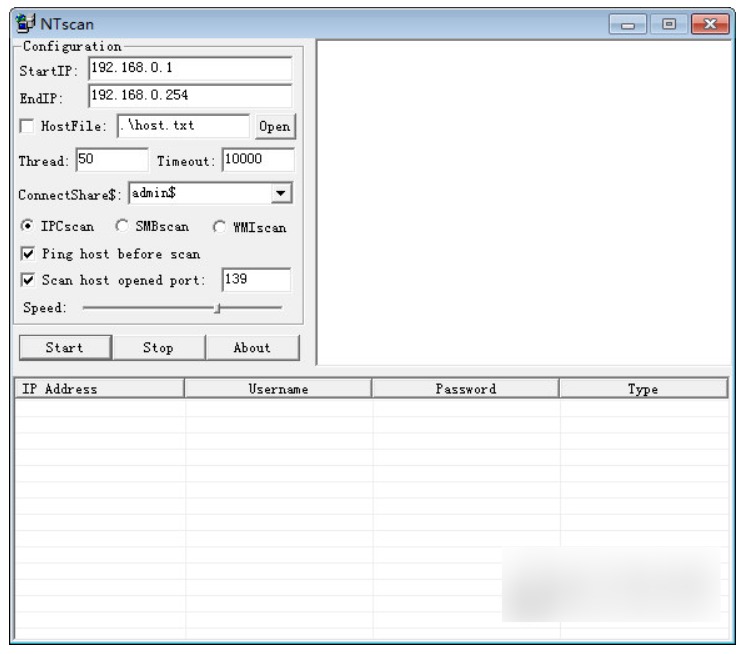The image size is (749, 654).
Task: Adjust the Speed slider handle
Action: pyautogui.click(x=217, y=308)
